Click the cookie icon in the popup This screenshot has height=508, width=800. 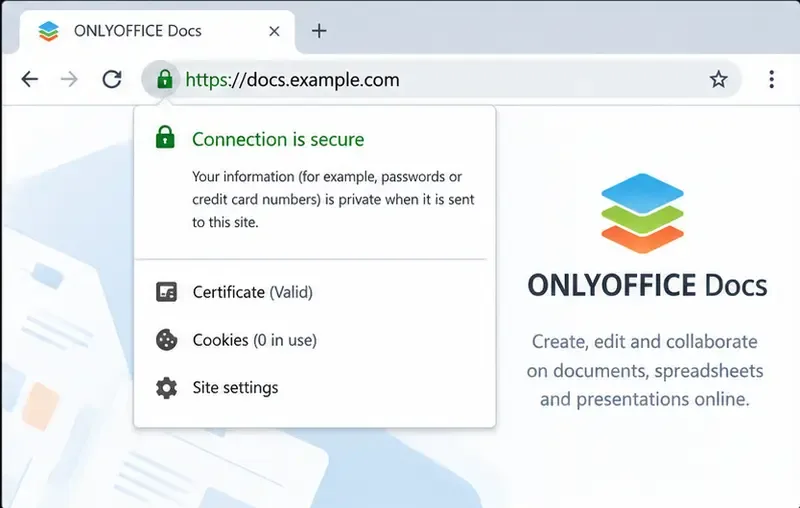(x=166, y=340)
